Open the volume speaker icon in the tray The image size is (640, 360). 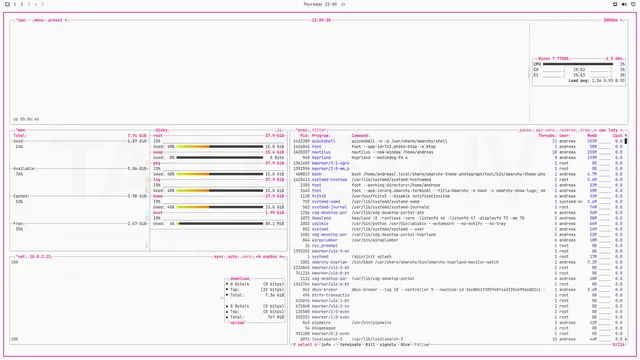point(624,4)
